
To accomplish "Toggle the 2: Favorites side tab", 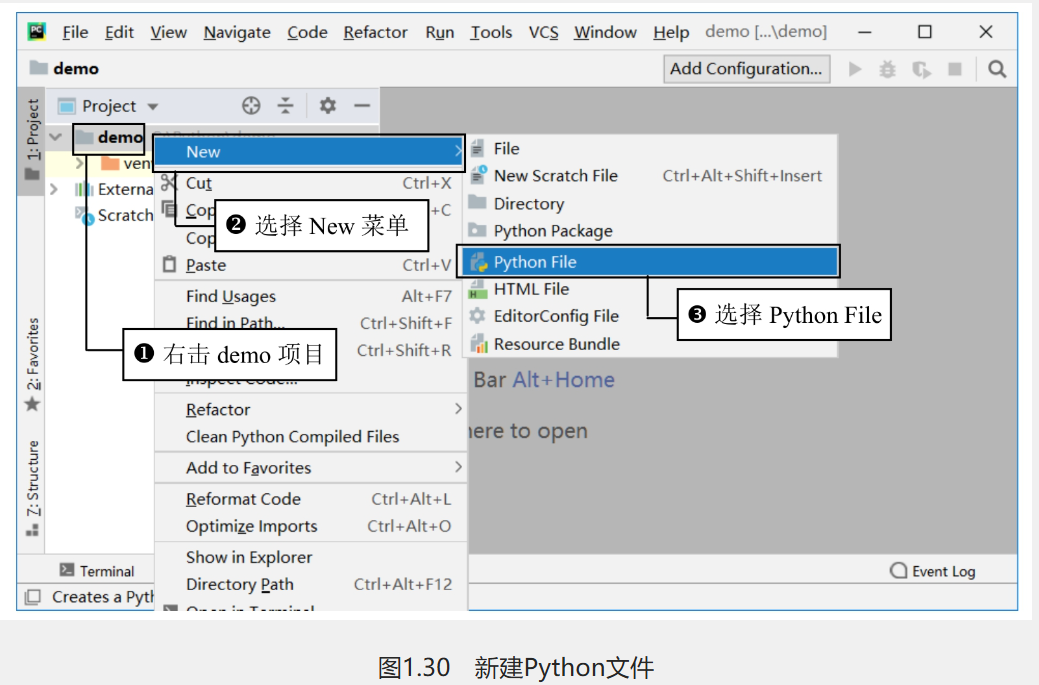I will [32, 364].
